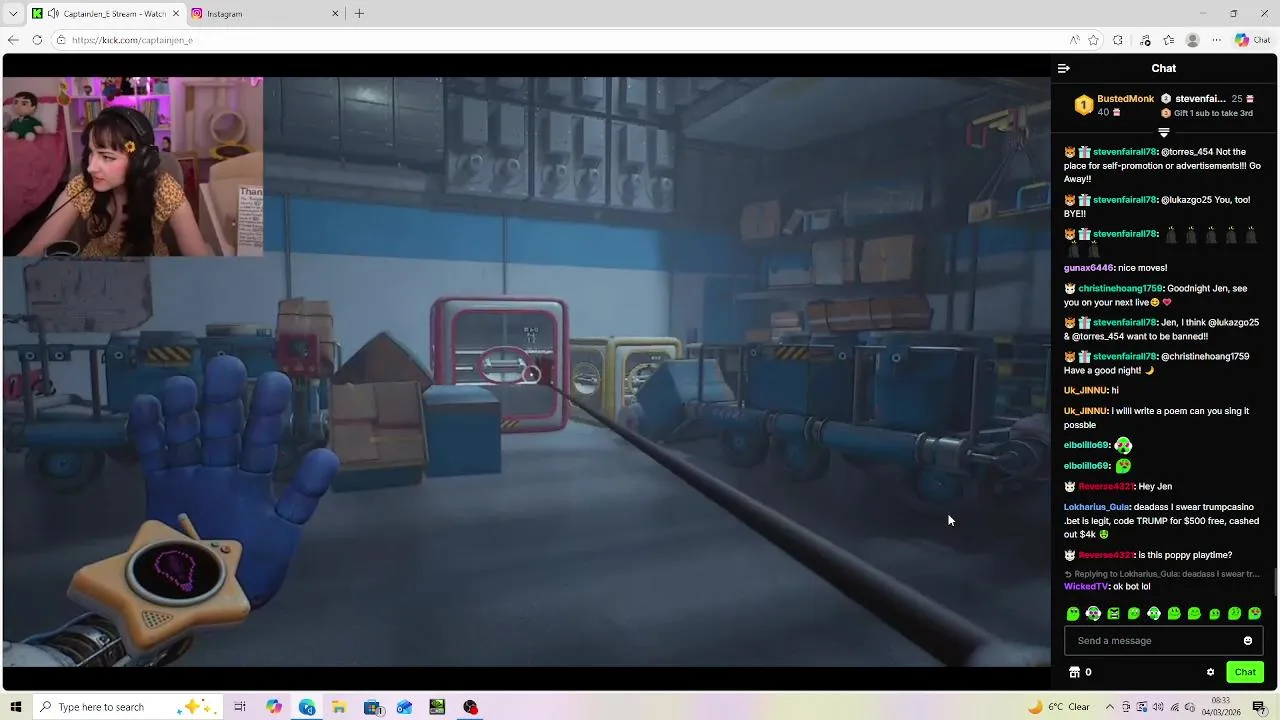Collapse the chat panel with the arrow icon
This screenshot has height=720, width=1280.
pyautogui.click(x=1063, y=69)
